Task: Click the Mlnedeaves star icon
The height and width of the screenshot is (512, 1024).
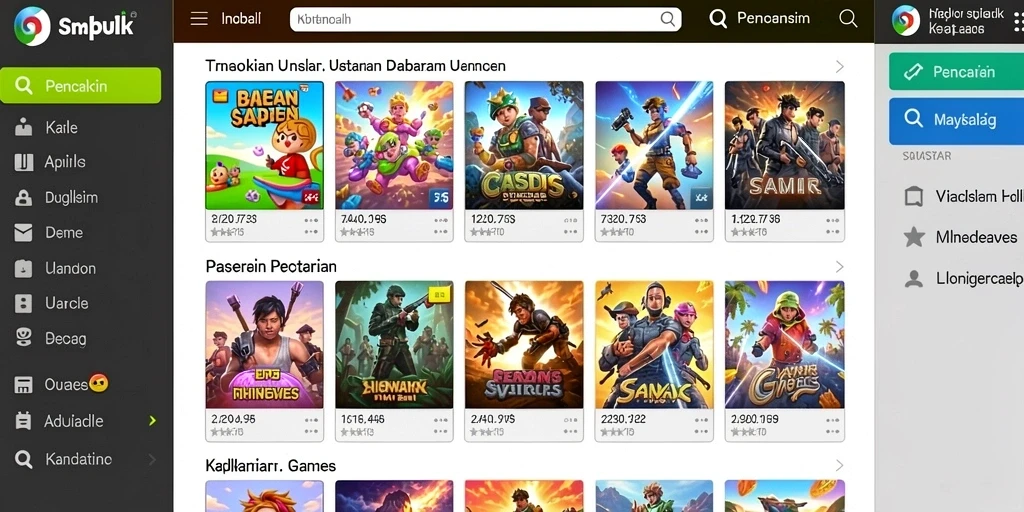Action: pos(914,236)
